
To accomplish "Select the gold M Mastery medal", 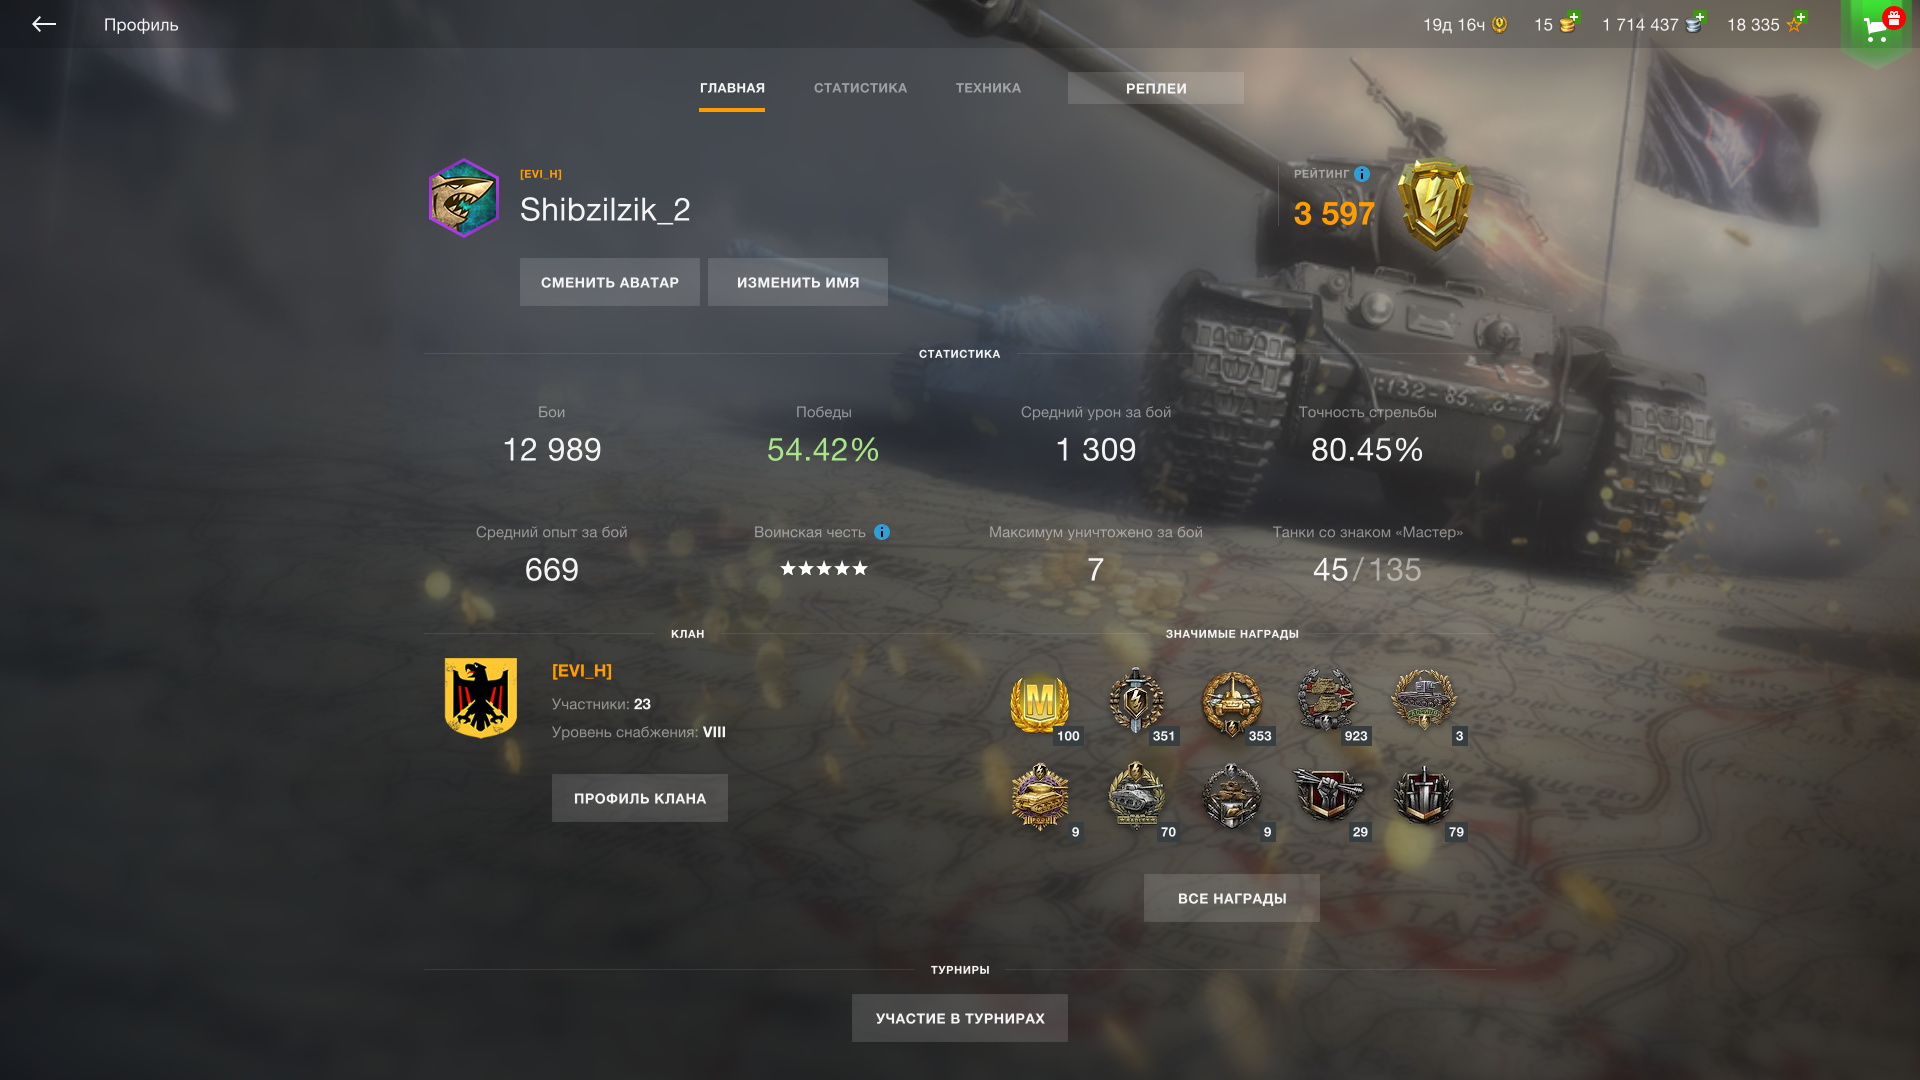I will coord(1040,703).
